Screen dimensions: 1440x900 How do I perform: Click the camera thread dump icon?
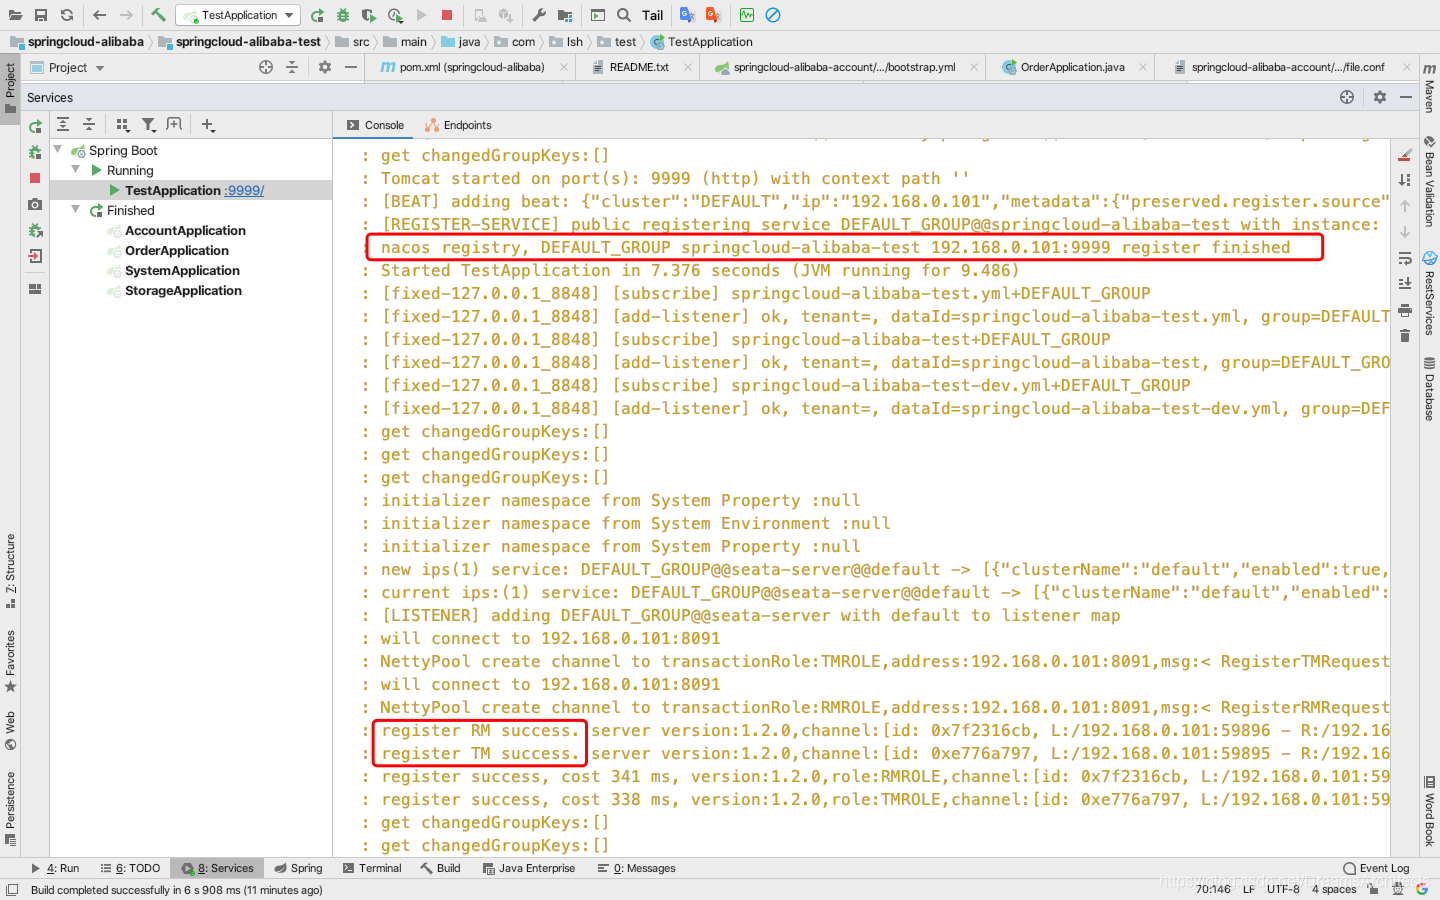click(x=35, y=204)
